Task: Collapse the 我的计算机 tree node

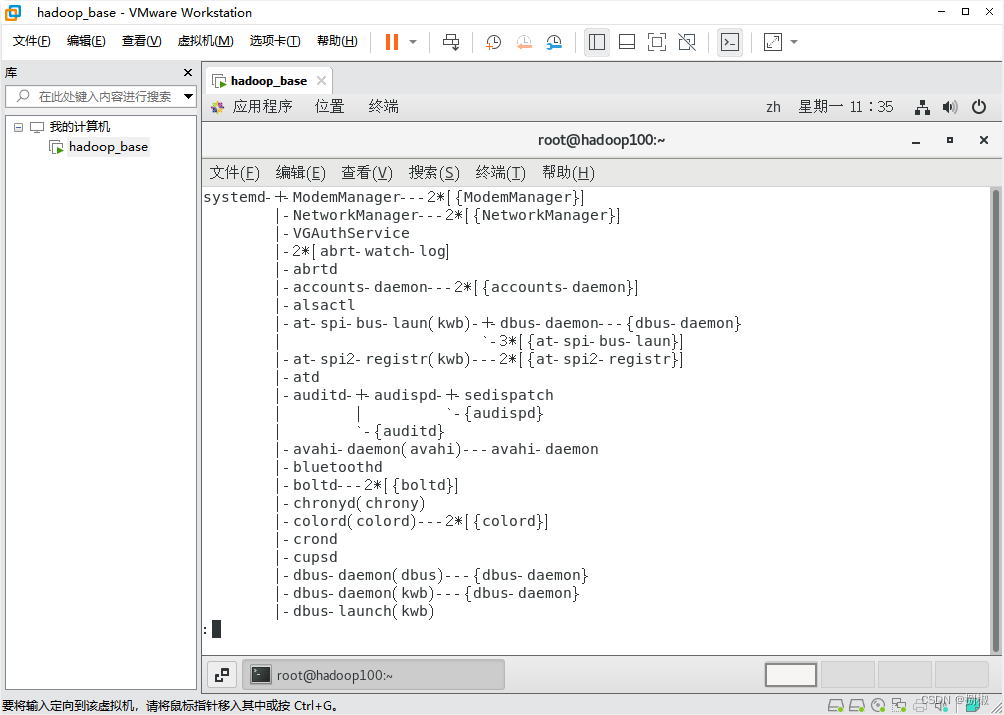Action: click(x=19, y=127)
